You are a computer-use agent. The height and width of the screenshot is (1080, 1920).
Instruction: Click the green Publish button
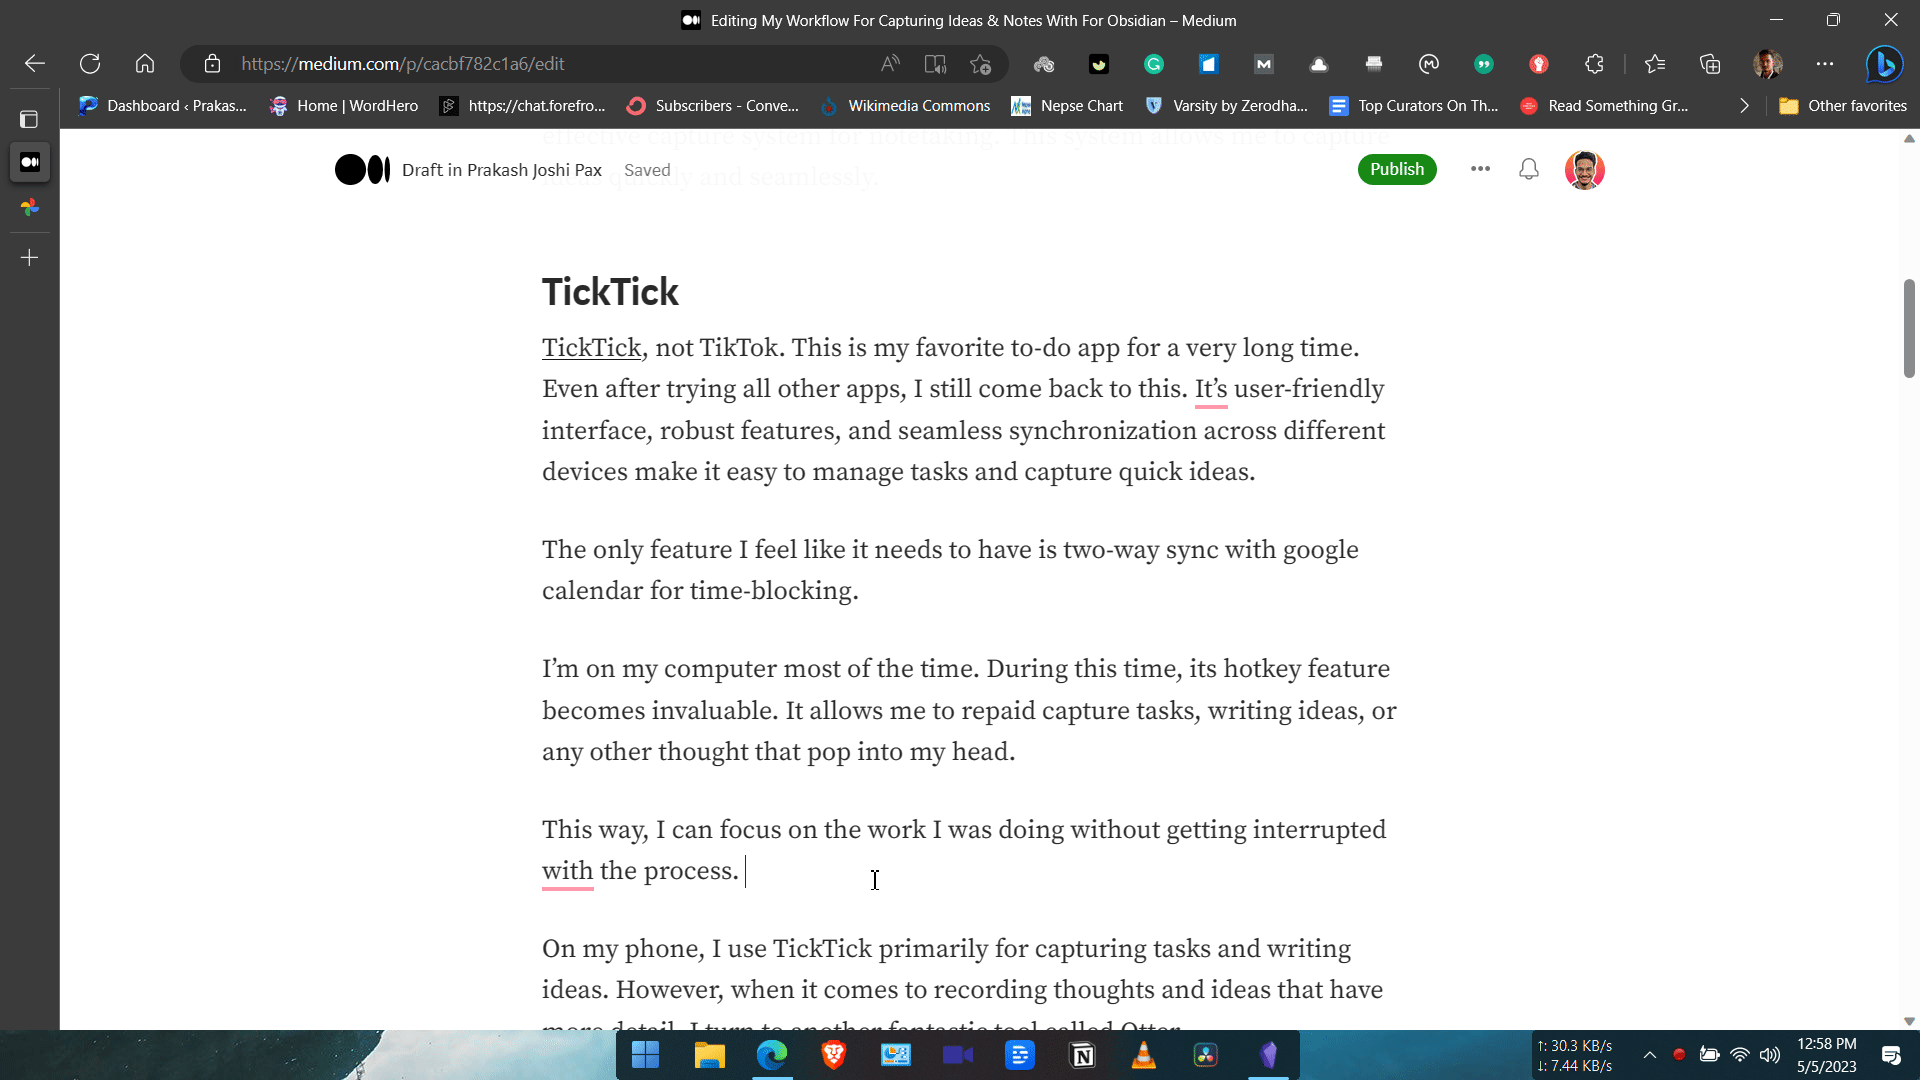point(1397,169)
